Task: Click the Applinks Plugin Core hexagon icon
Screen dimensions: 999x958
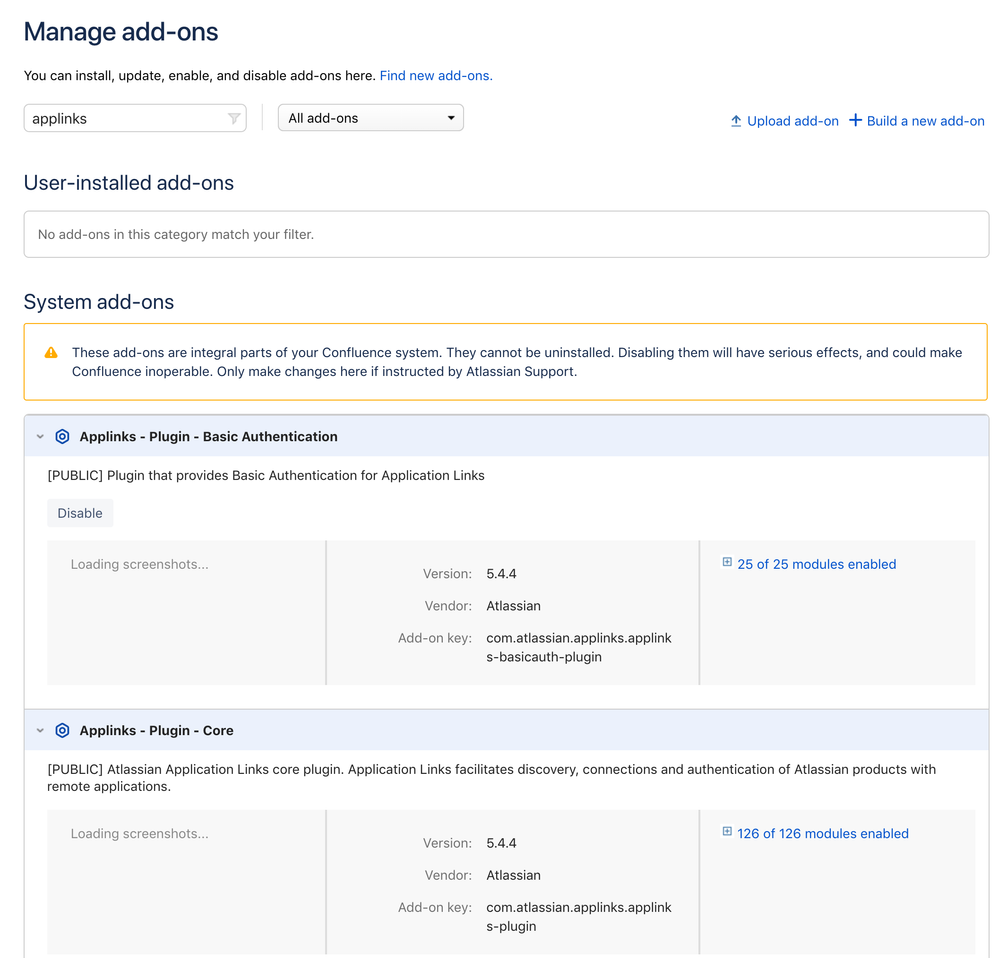Action: 62,731
